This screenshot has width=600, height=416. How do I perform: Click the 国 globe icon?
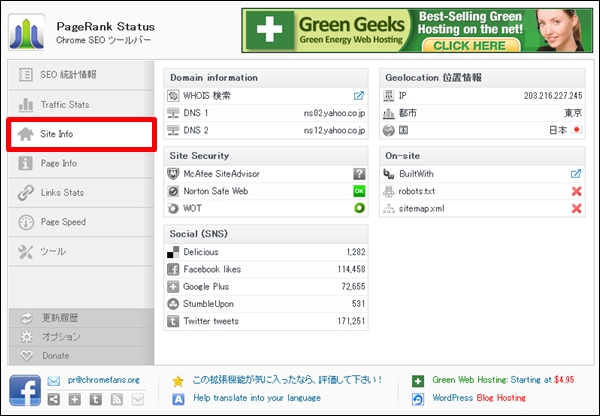[x=388, y=131]
